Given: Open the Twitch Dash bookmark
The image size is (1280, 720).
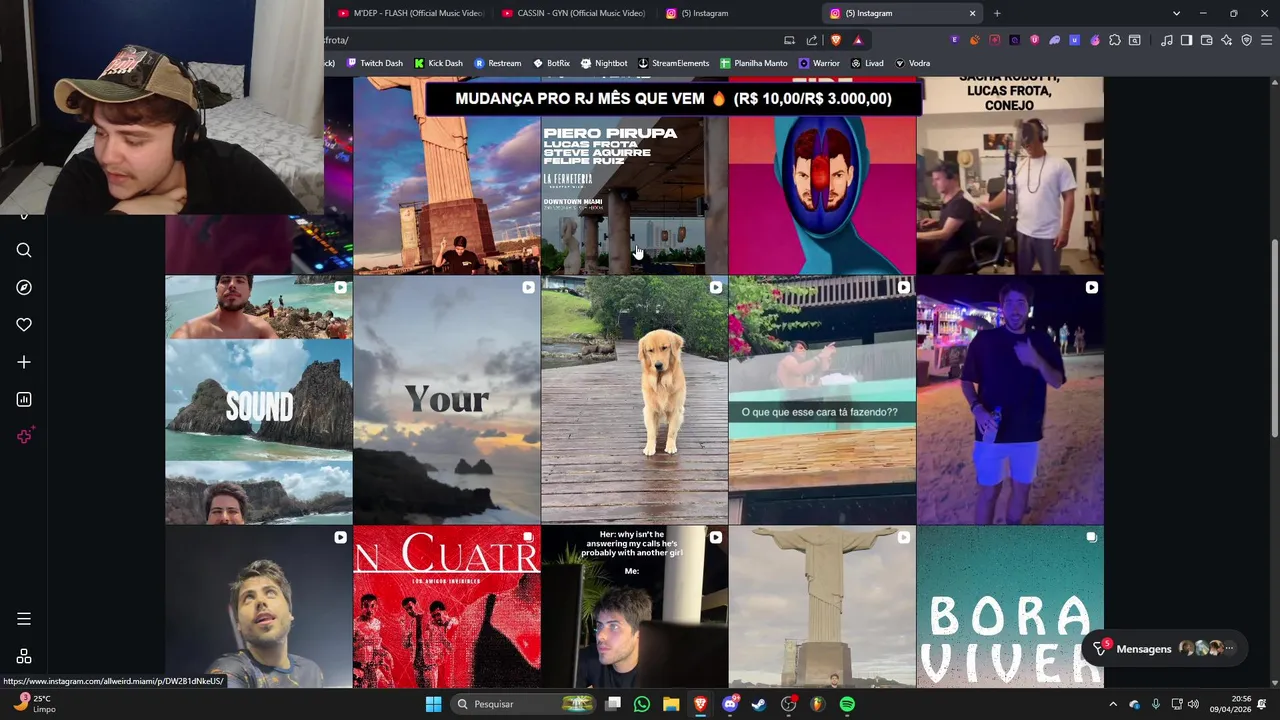Looking at the screenshot, I should tap(375, 63).
